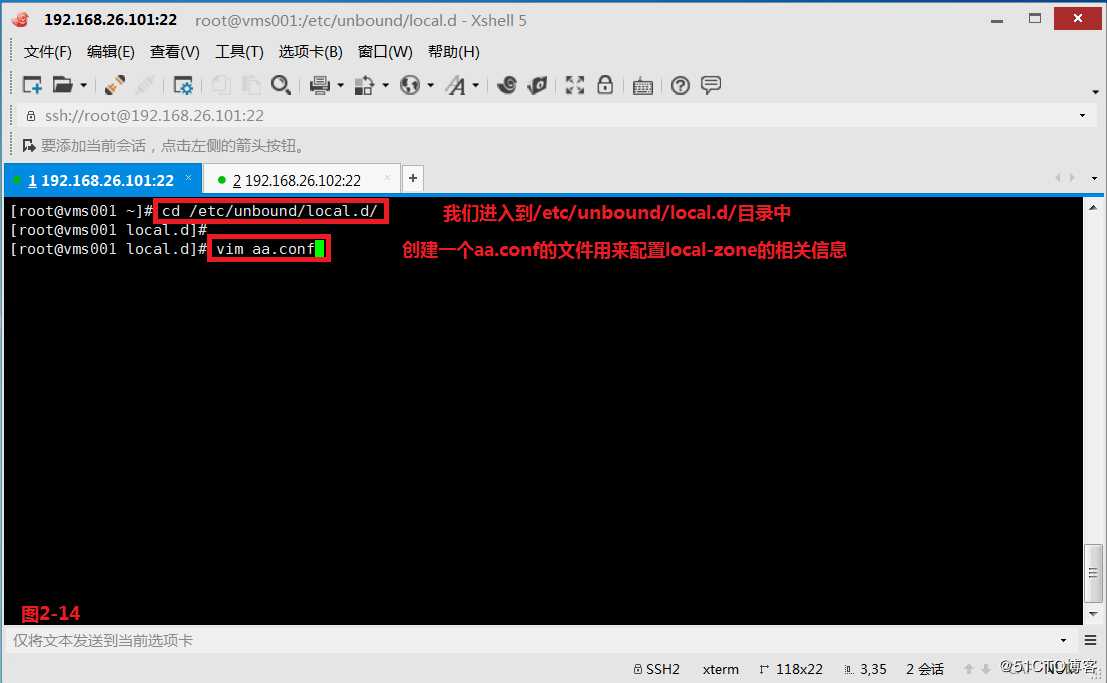Expand the Print icon dropdown arrow
1107x683 pixels.
[x=340, y=85]
